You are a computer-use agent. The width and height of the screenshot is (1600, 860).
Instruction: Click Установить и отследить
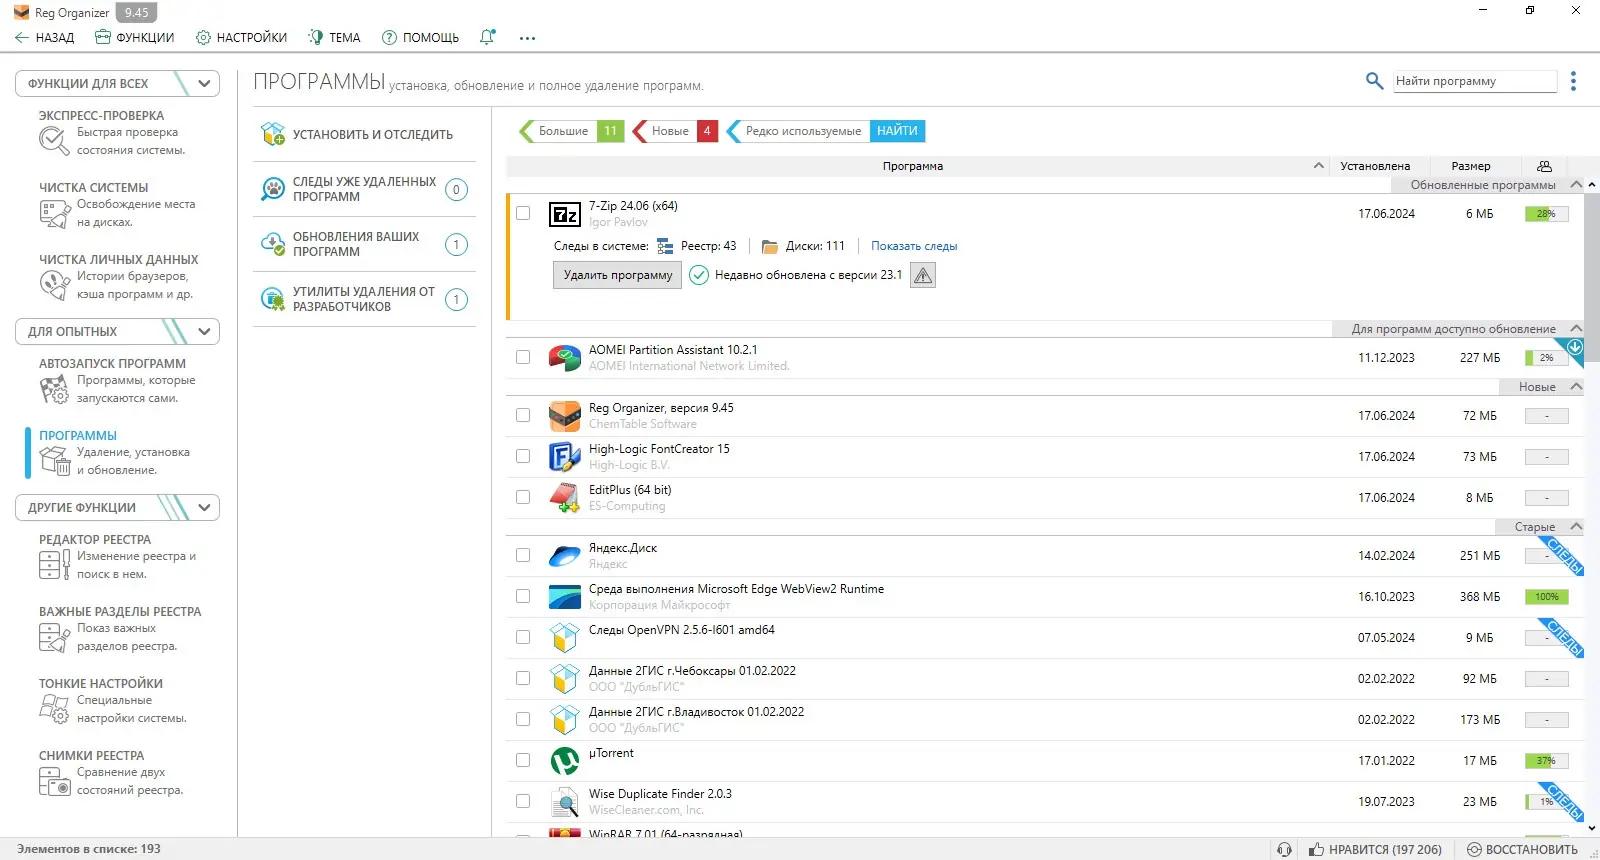[x=364, y=134]
